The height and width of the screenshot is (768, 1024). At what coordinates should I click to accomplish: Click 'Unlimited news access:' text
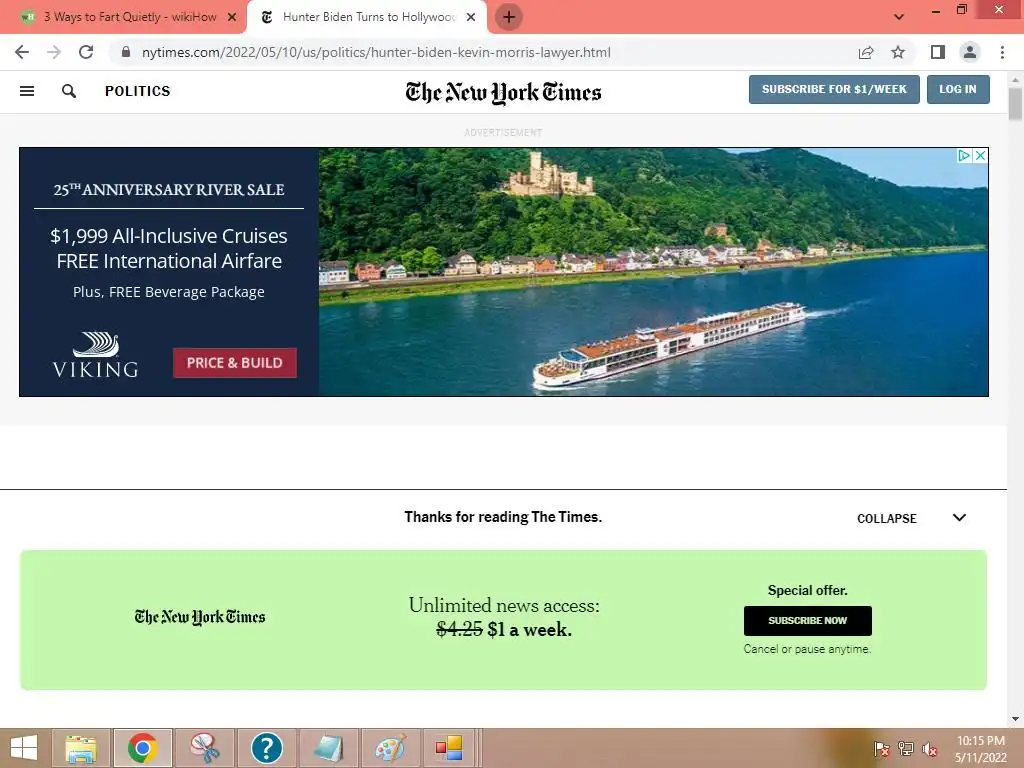pos(504,605)
